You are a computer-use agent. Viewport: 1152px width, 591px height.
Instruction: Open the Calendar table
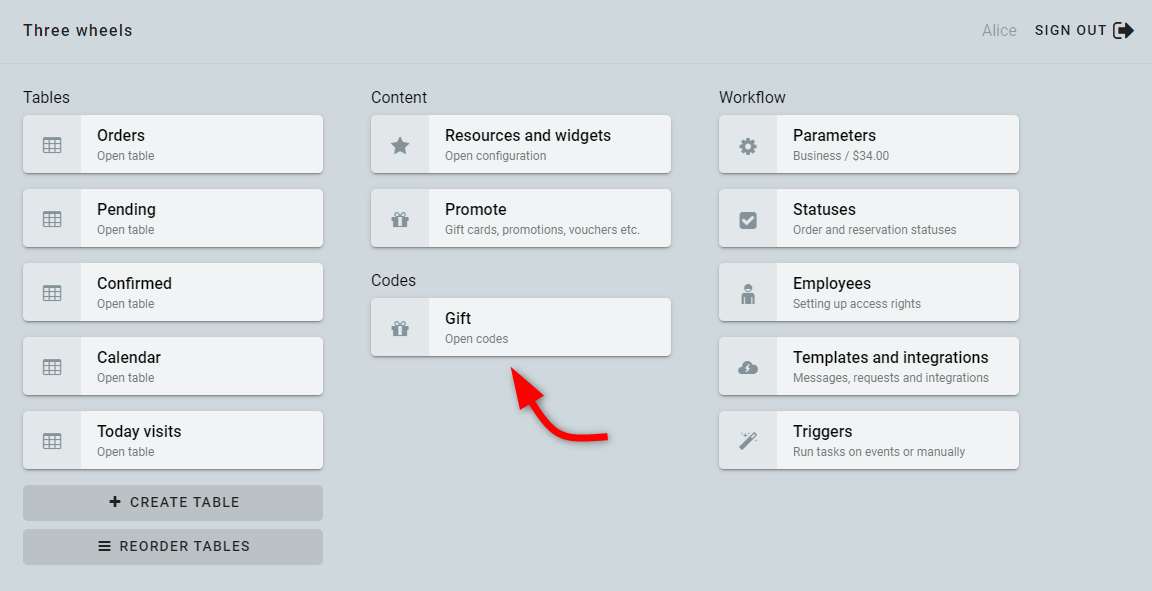[173, 366]
